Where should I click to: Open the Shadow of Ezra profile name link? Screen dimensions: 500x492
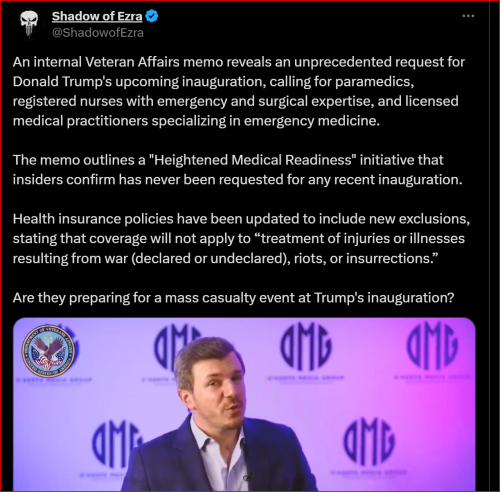tap(97, 16)
